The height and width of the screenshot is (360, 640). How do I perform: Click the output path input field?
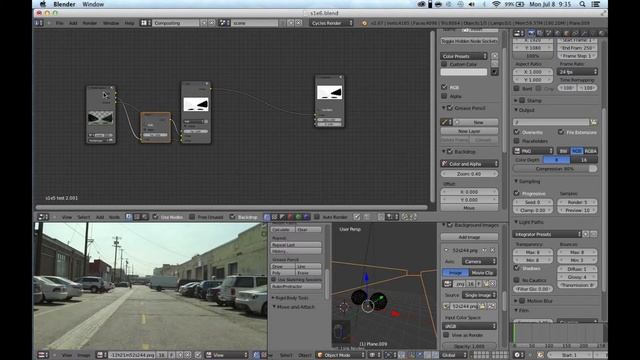[551, 122]
